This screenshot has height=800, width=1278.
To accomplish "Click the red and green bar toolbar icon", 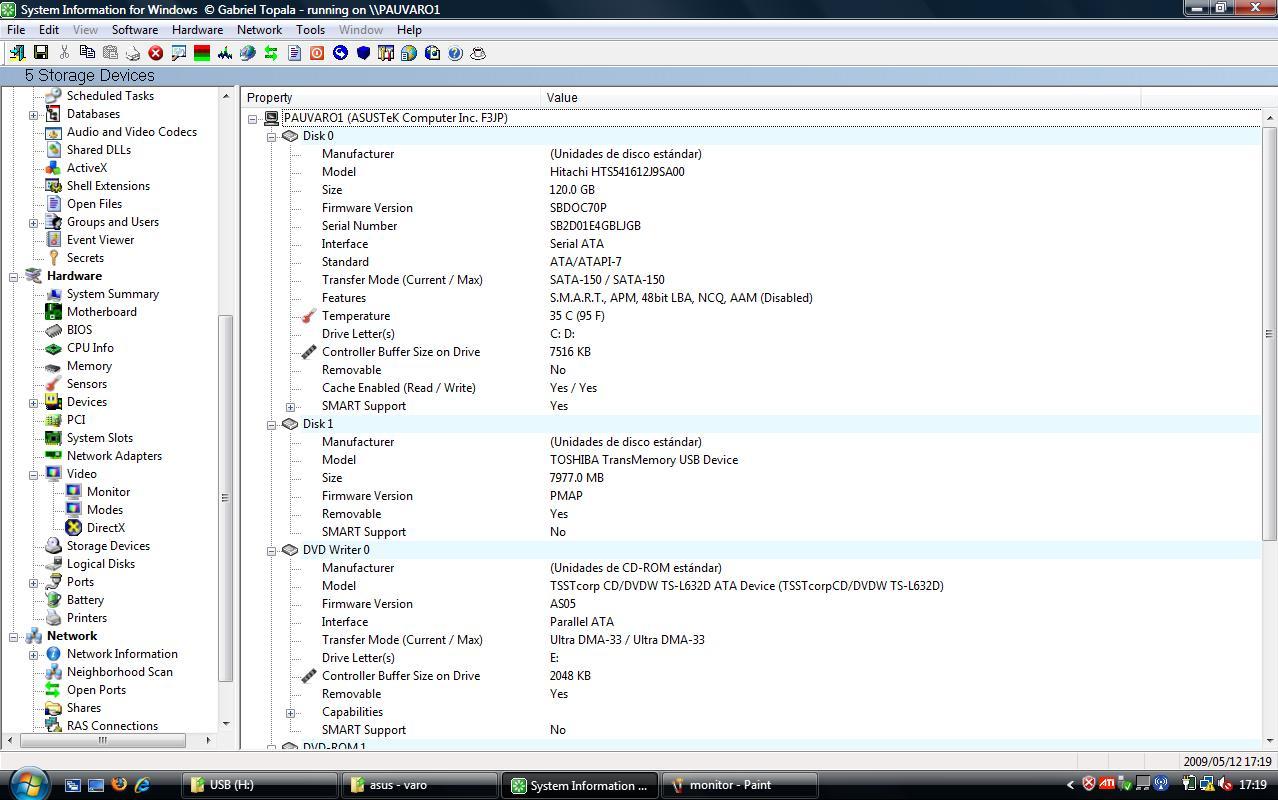I will (202, 52).
